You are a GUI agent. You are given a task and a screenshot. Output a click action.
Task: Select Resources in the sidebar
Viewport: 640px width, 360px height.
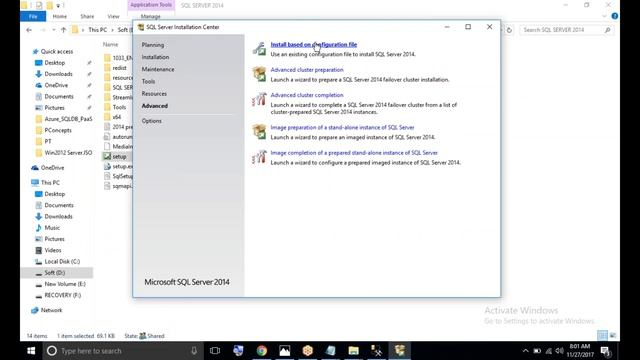pos(154,94)
